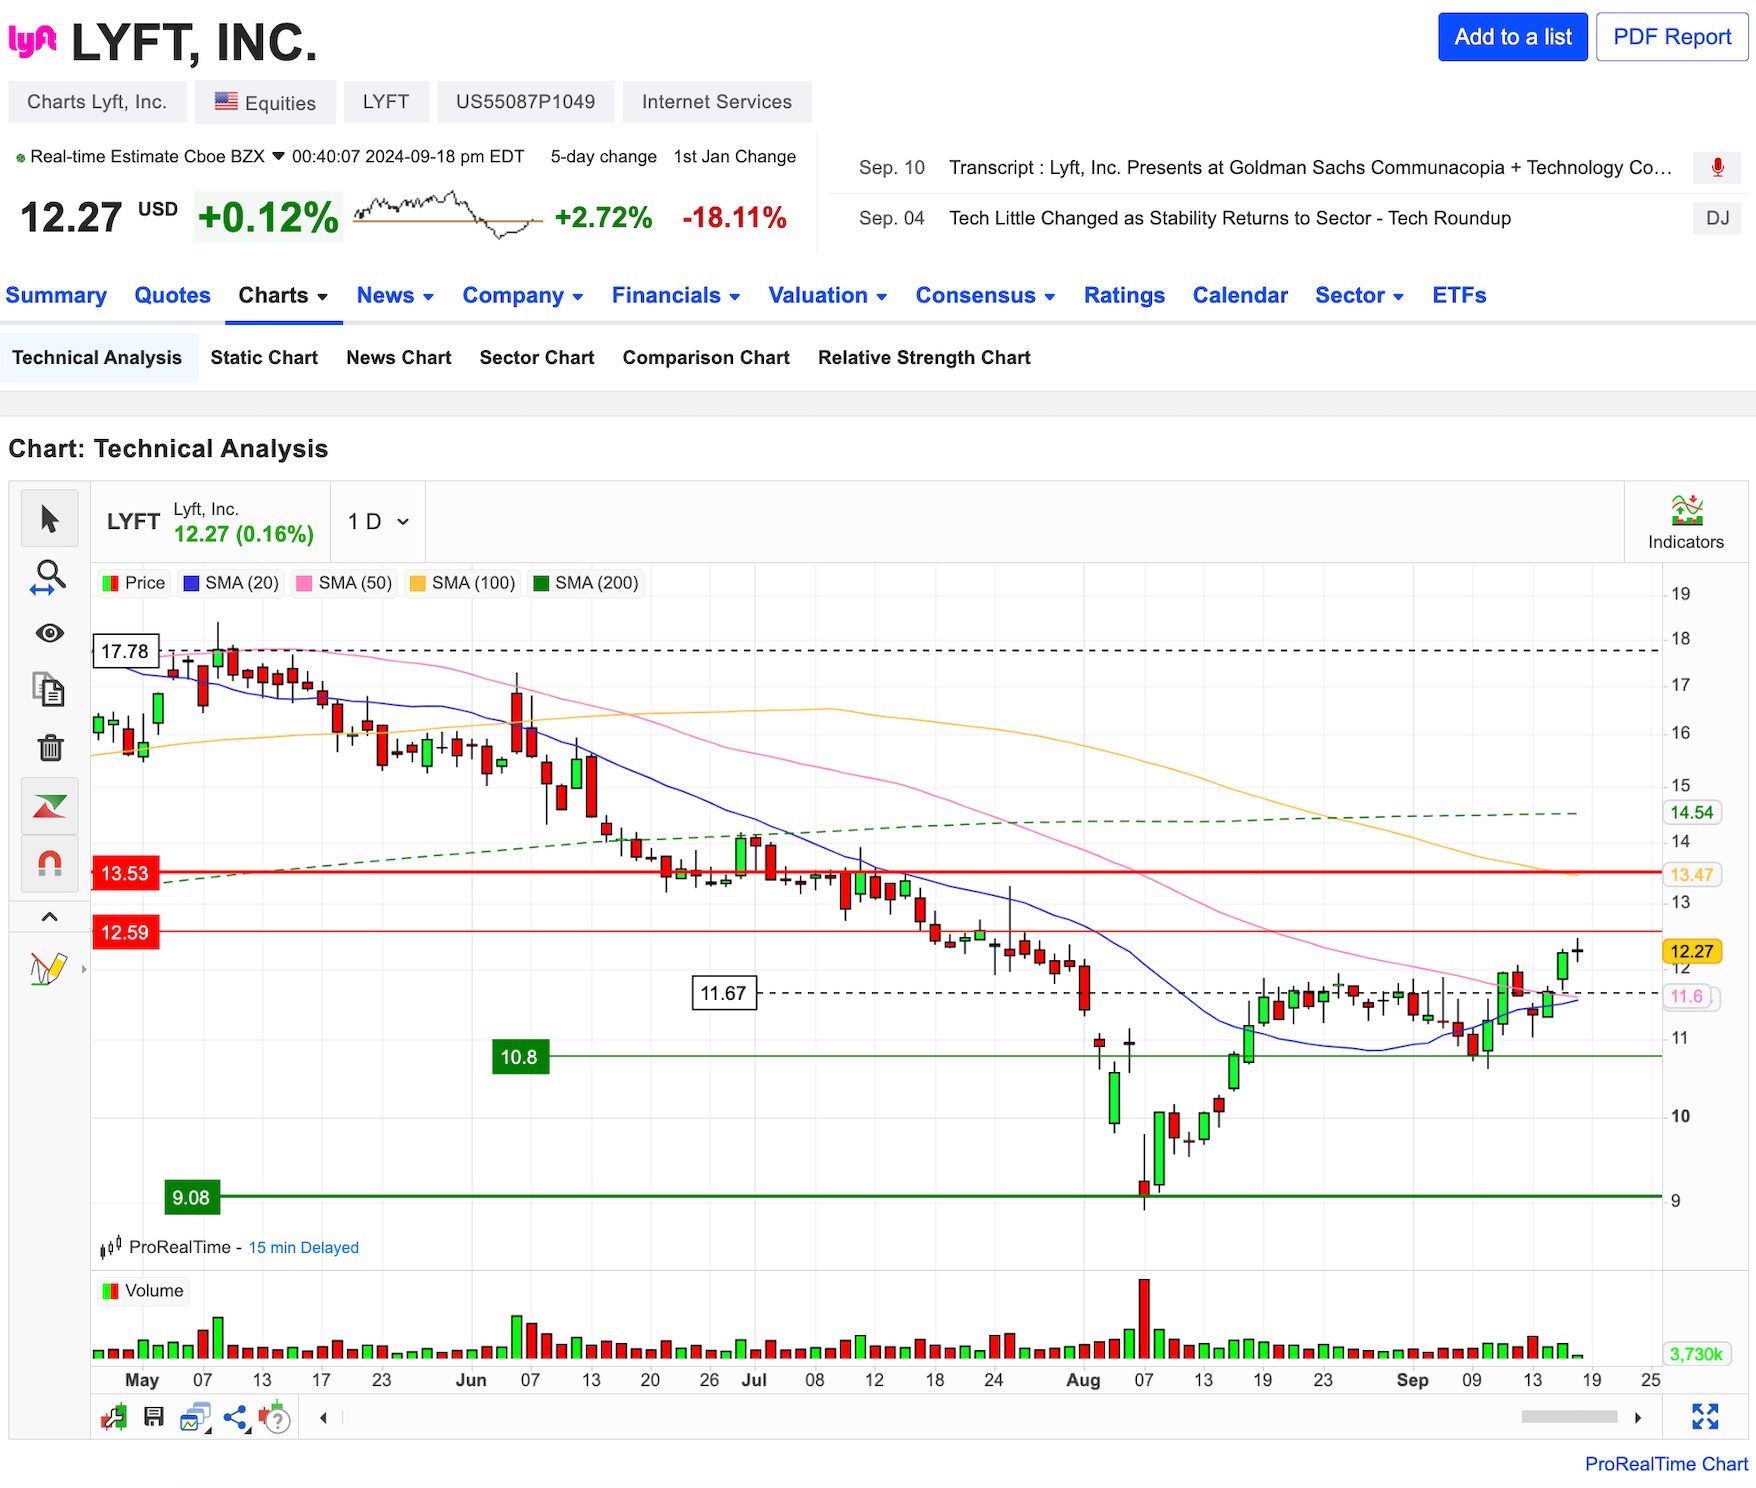Click the trash delete drawings icon
The width and height of the screenshot is (1756, 1488).
click(50, 747)
